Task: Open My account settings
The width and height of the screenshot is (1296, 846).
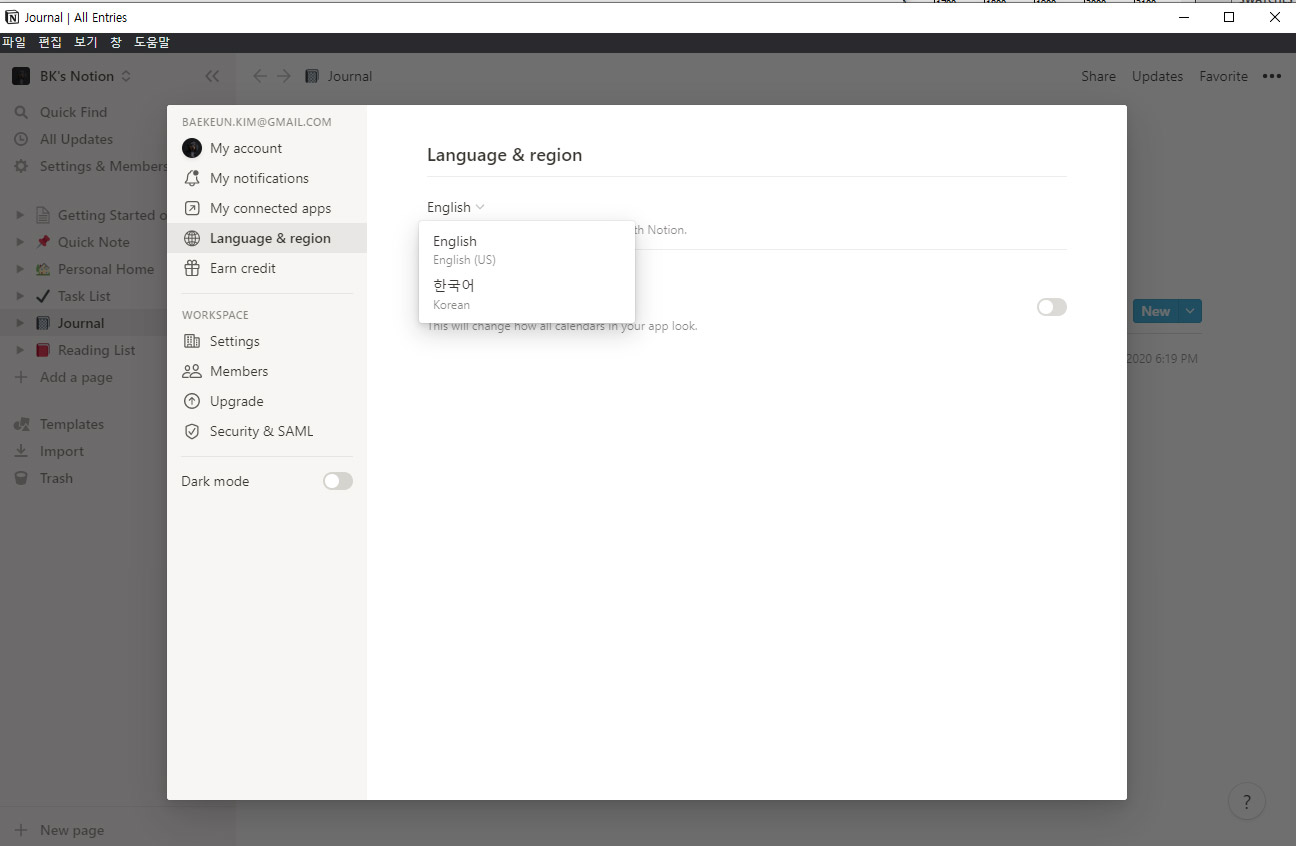Action: [267, 148]
